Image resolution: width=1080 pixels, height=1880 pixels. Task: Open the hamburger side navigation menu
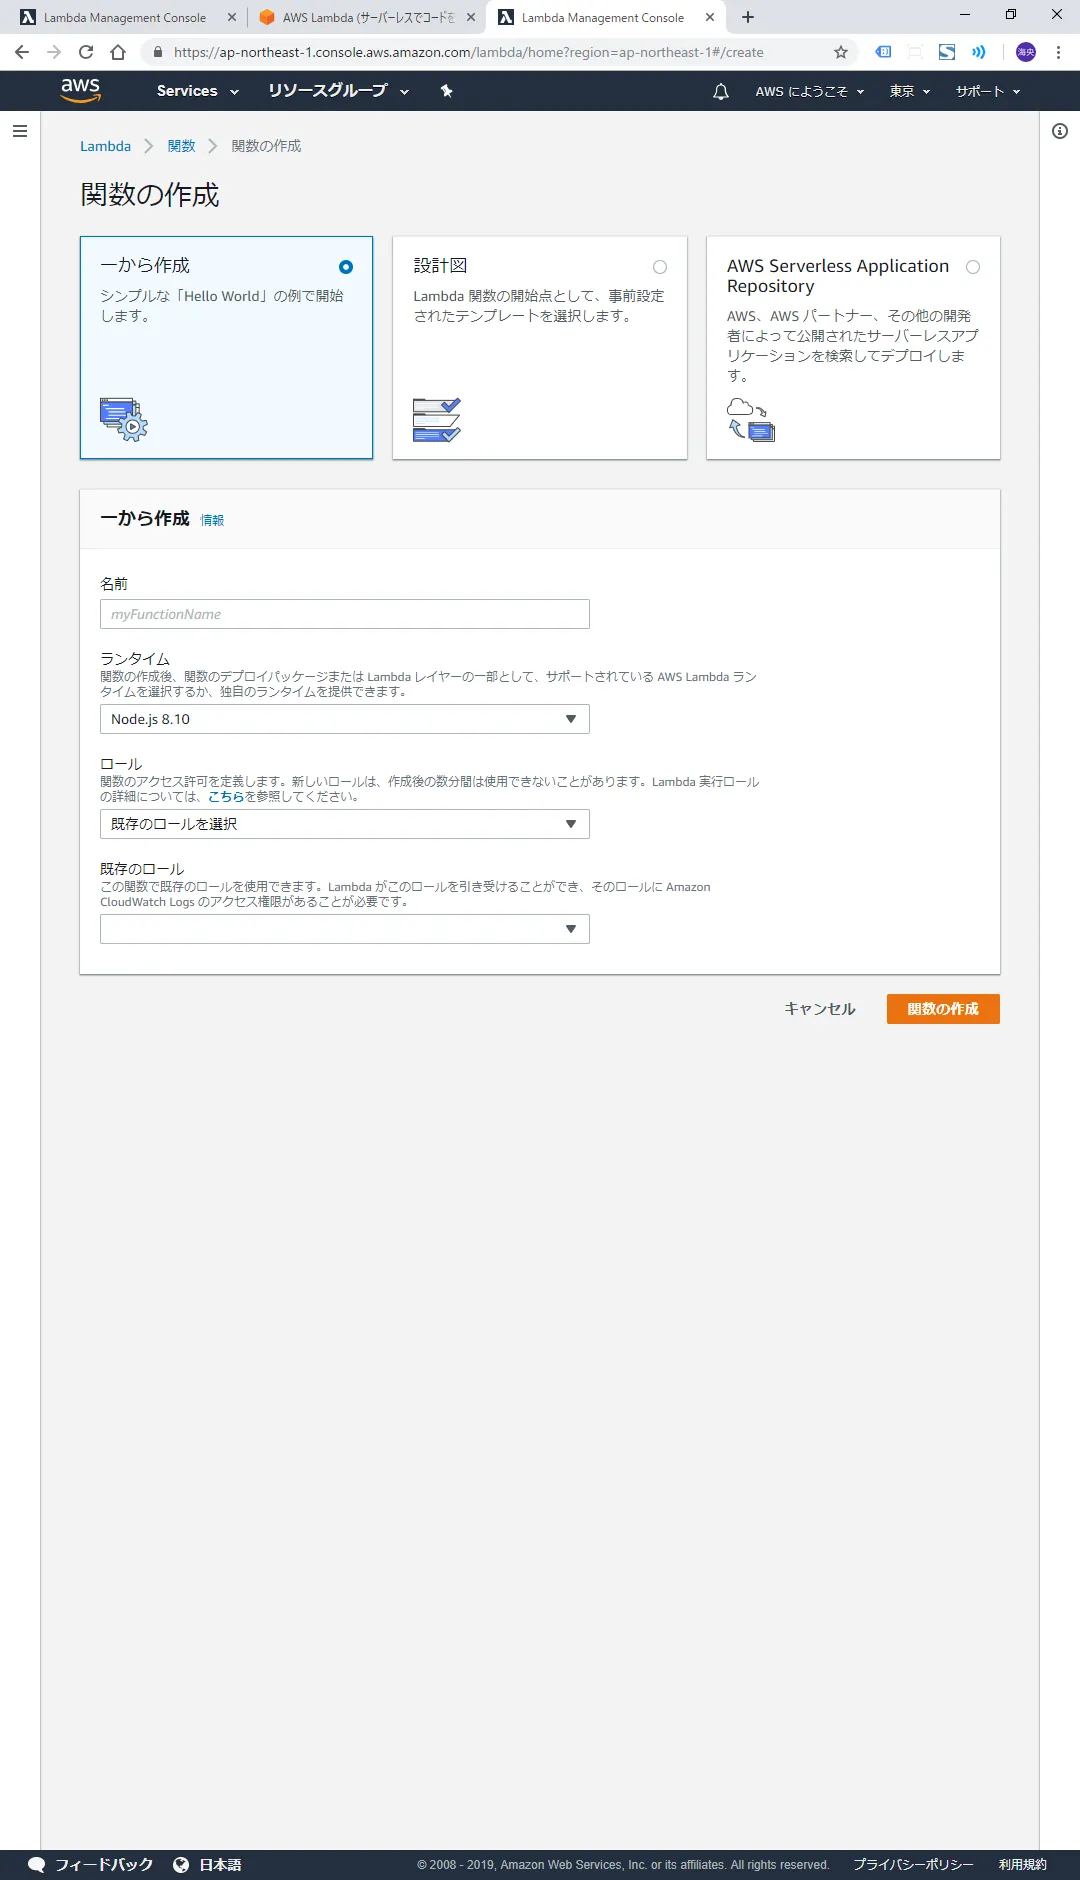point(19,131)
